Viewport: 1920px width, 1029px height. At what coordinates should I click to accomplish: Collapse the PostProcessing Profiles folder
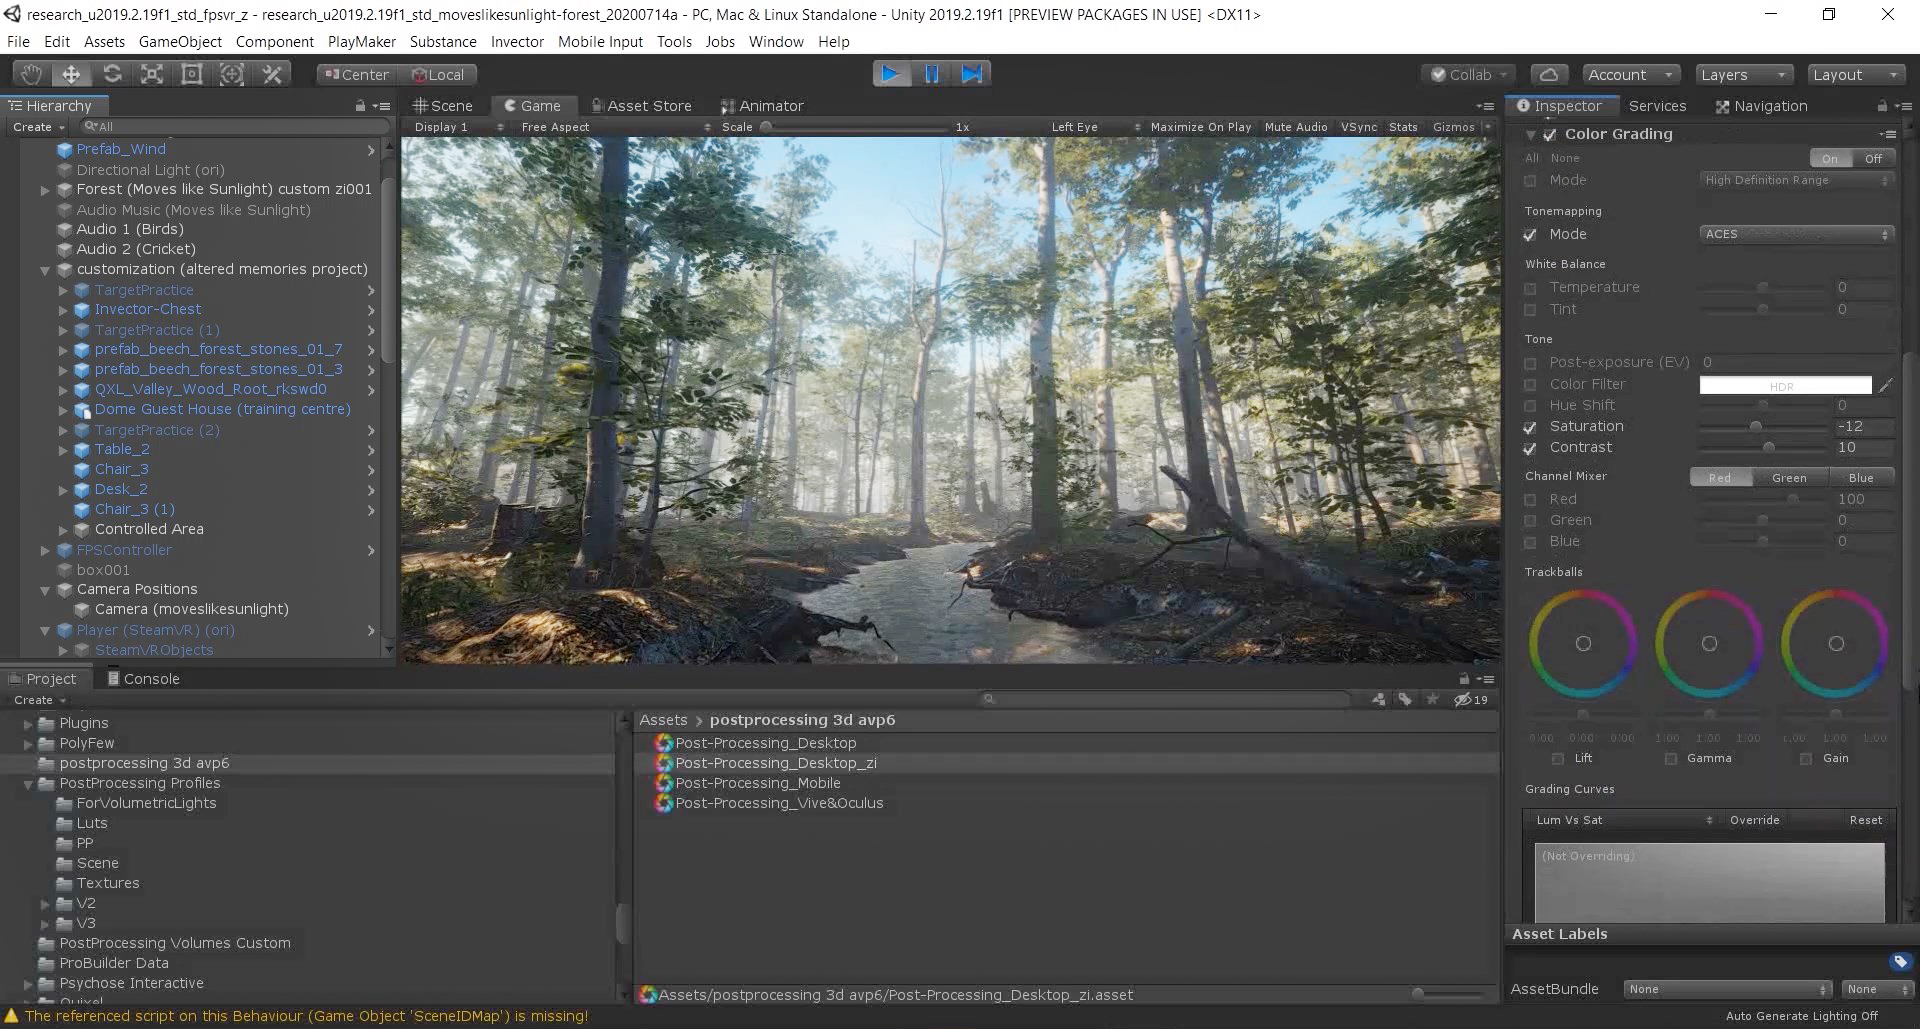click(x=29, y=784)
